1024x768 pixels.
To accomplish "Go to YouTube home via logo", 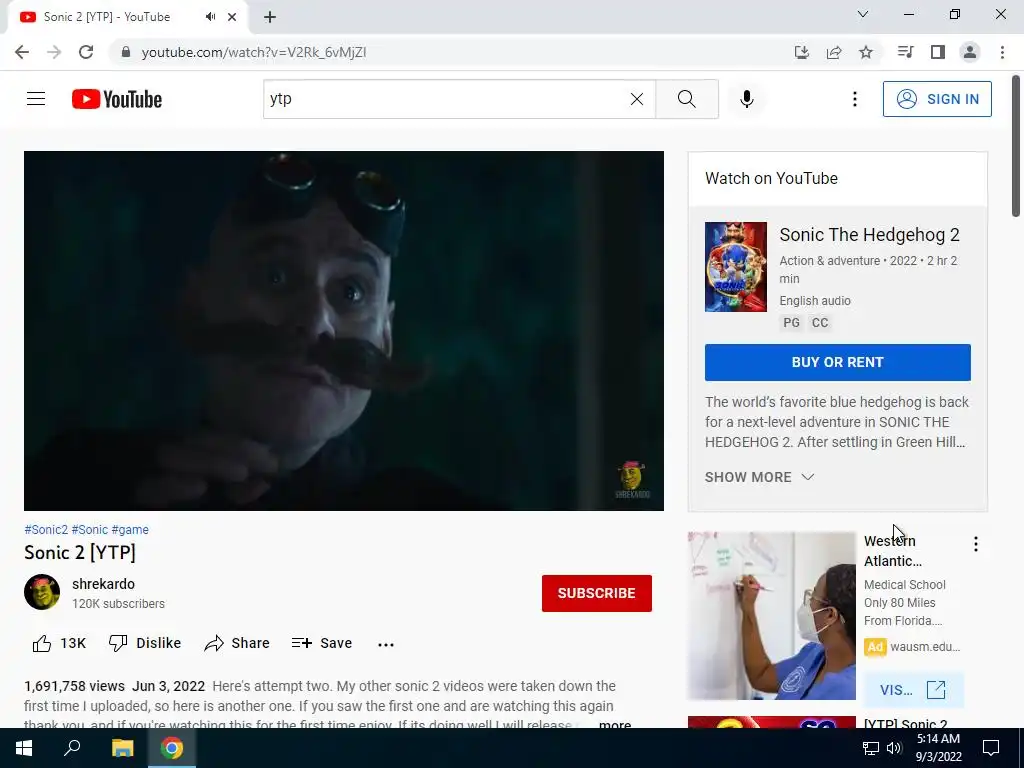I will [x=117, y=99].
